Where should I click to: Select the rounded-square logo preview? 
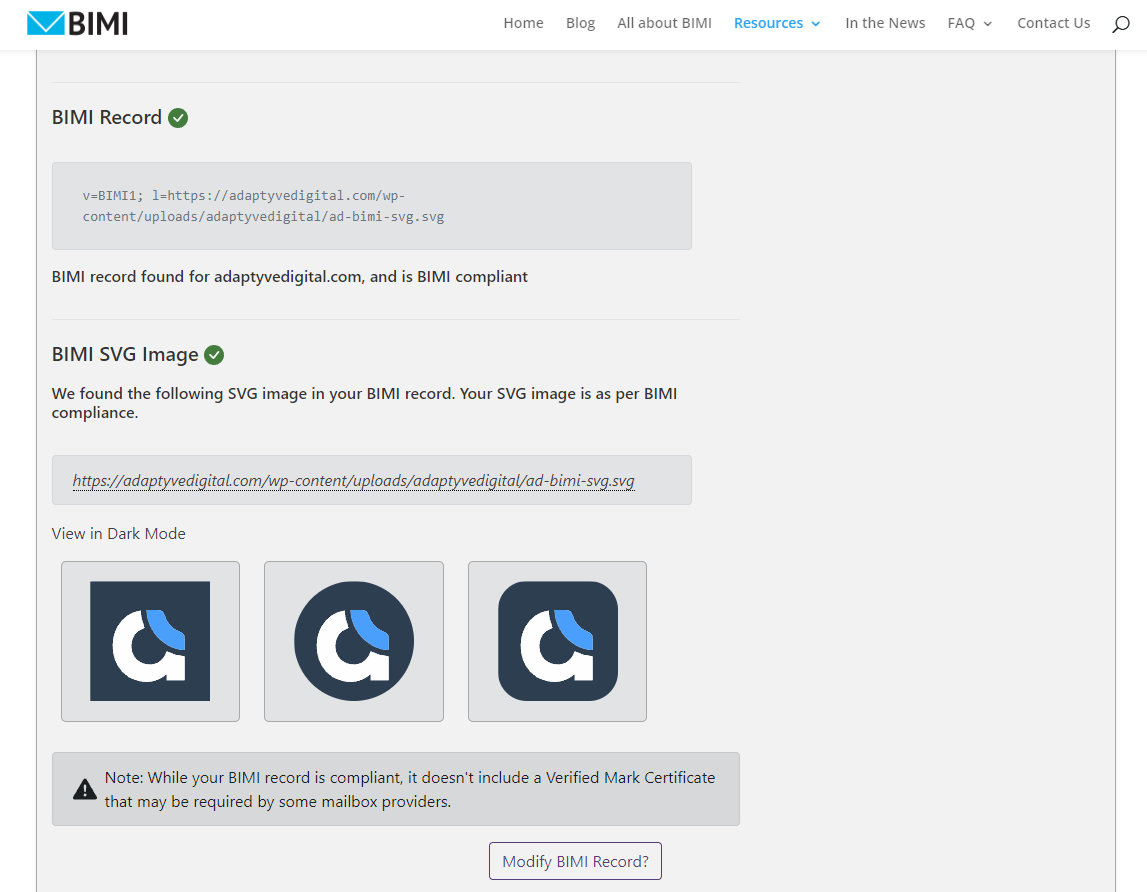(x=557, y=641)
